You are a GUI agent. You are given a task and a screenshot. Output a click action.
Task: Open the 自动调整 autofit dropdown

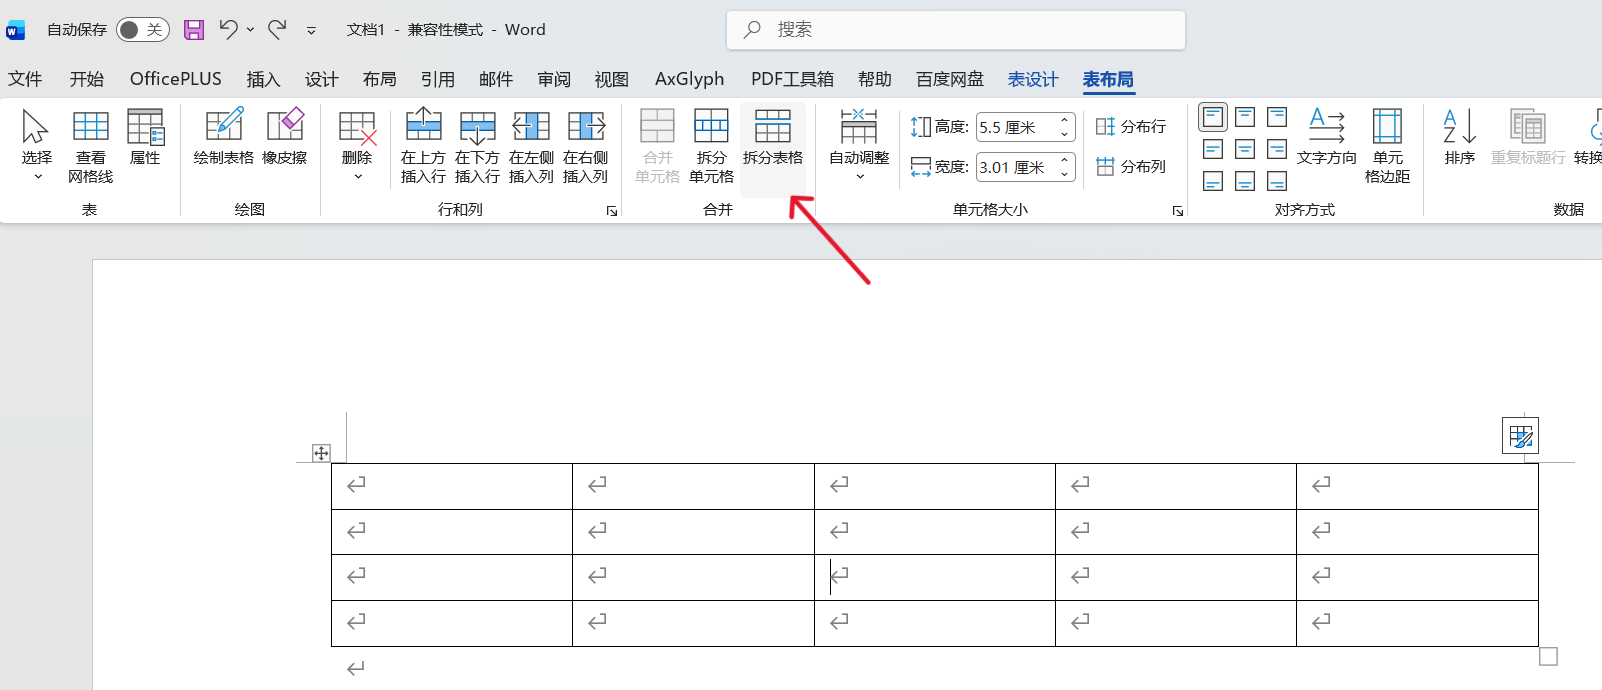pos(859,145)
